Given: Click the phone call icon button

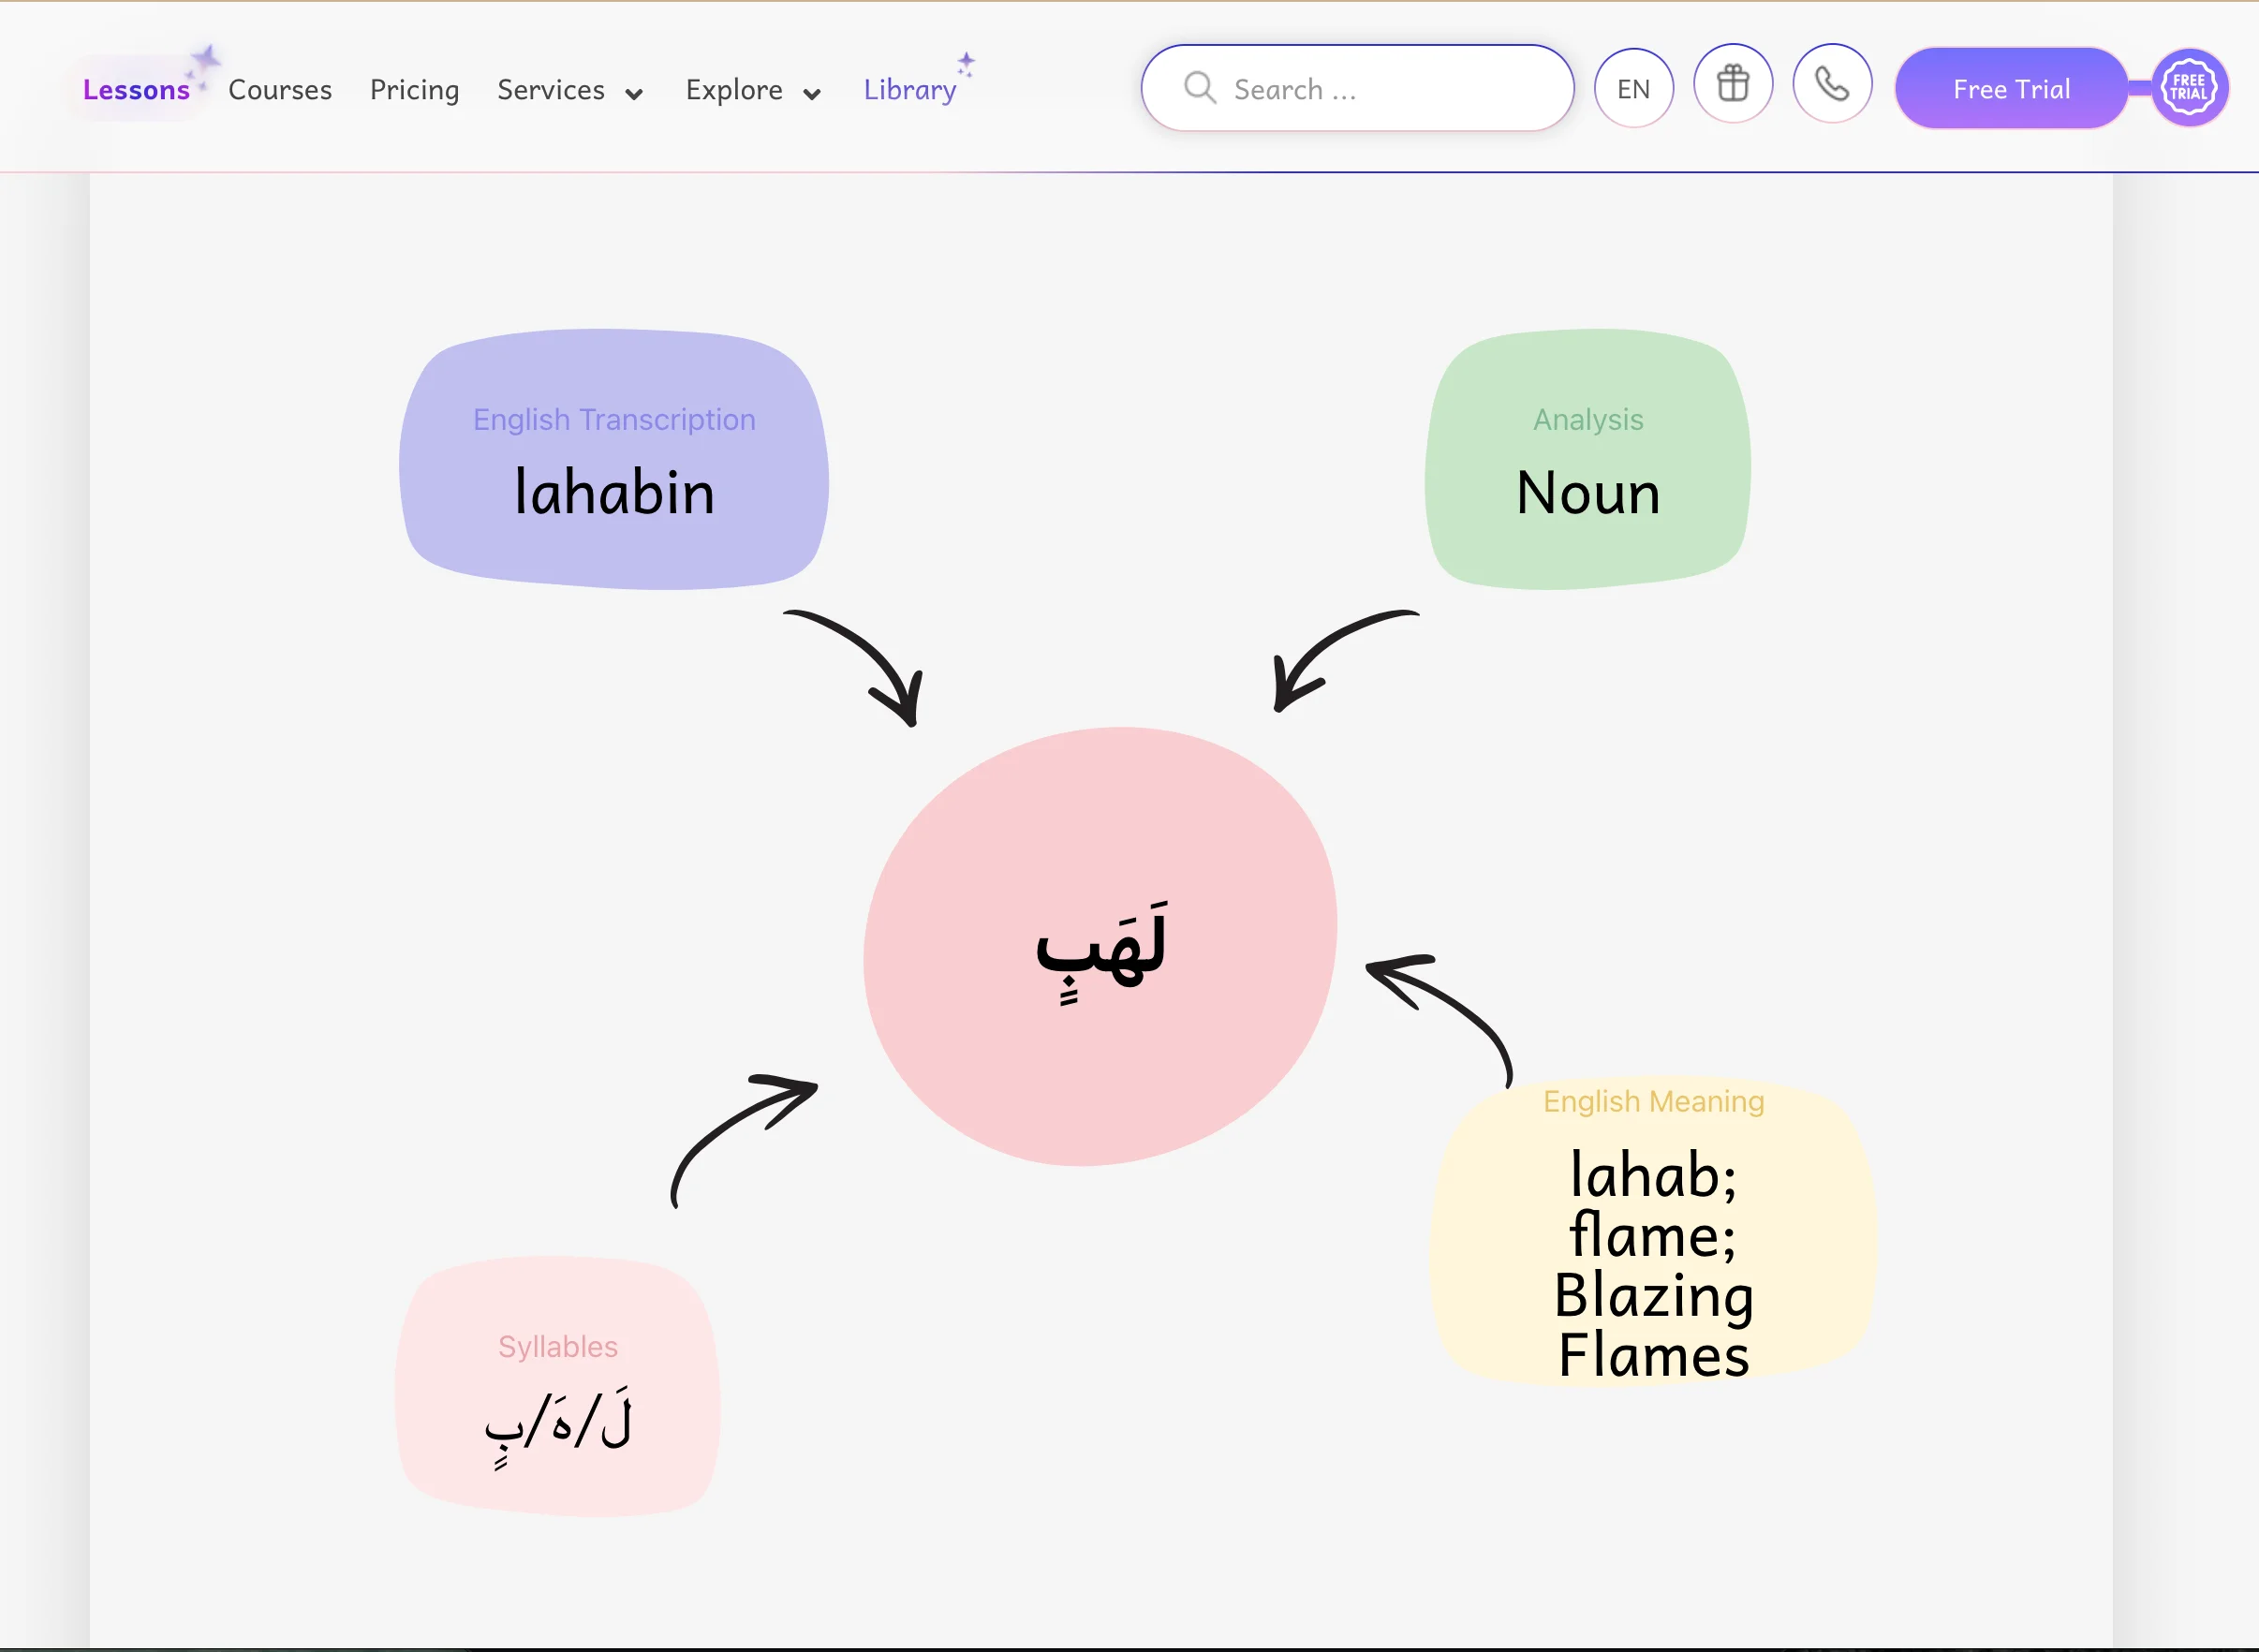Looking at the screenshot, I should click(x=1832, y=85).
